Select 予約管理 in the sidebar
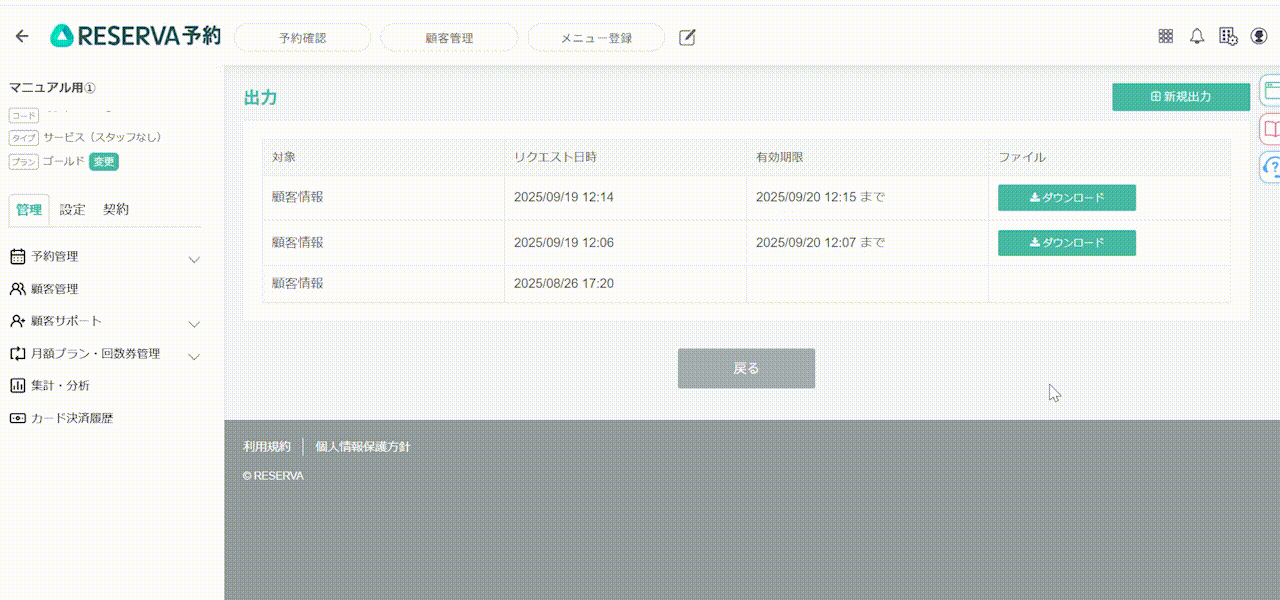Screen dimensions: 1280x600 [x=55, y=257]
